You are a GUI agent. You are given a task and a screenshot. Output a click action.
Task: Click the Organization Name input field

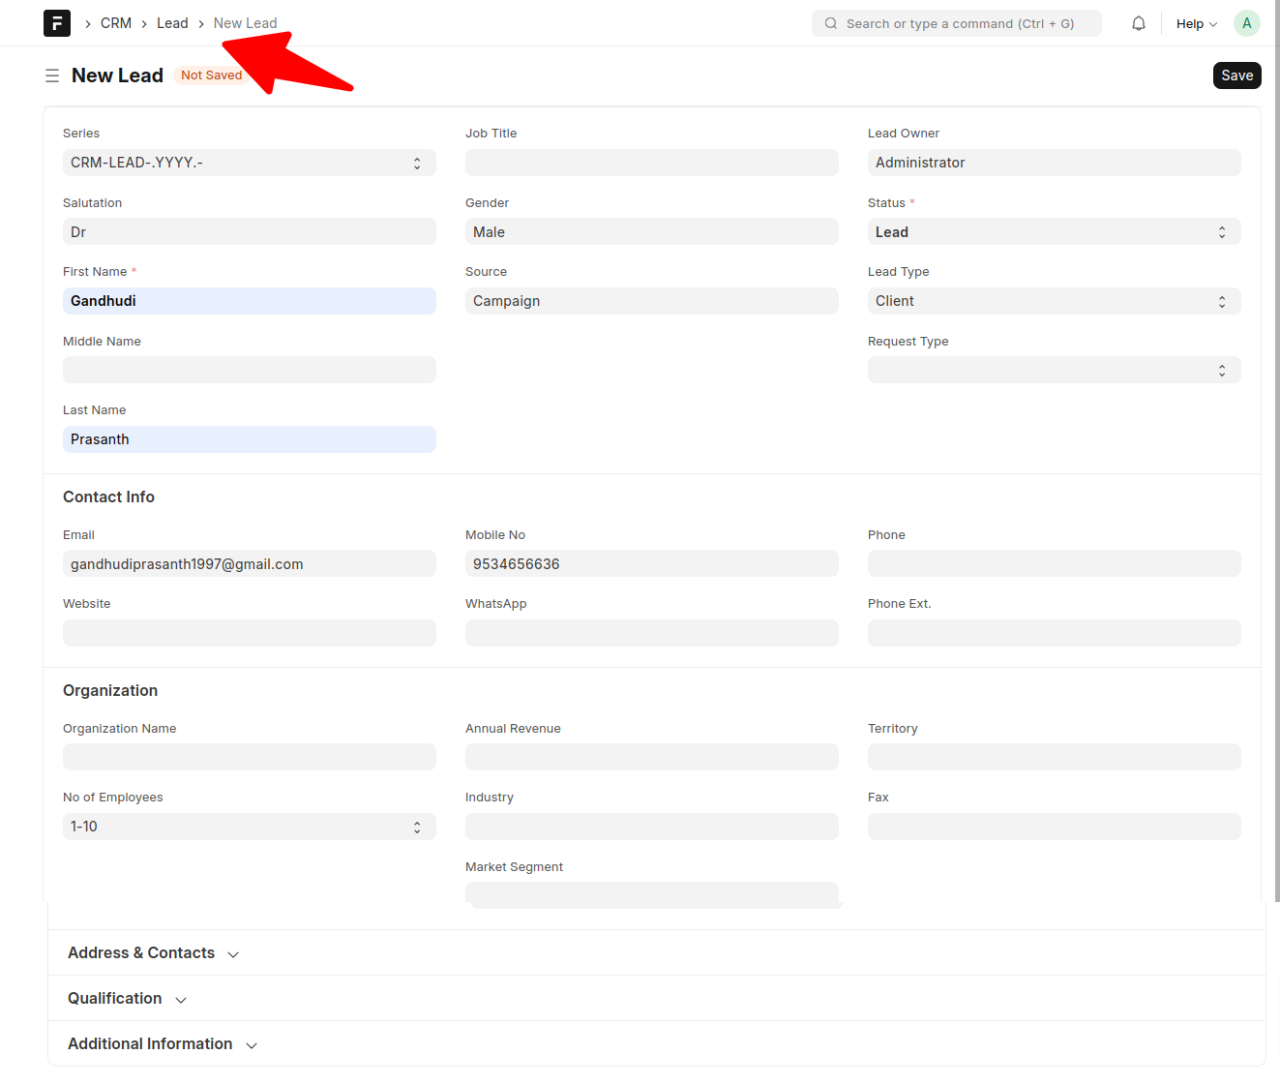249,757
